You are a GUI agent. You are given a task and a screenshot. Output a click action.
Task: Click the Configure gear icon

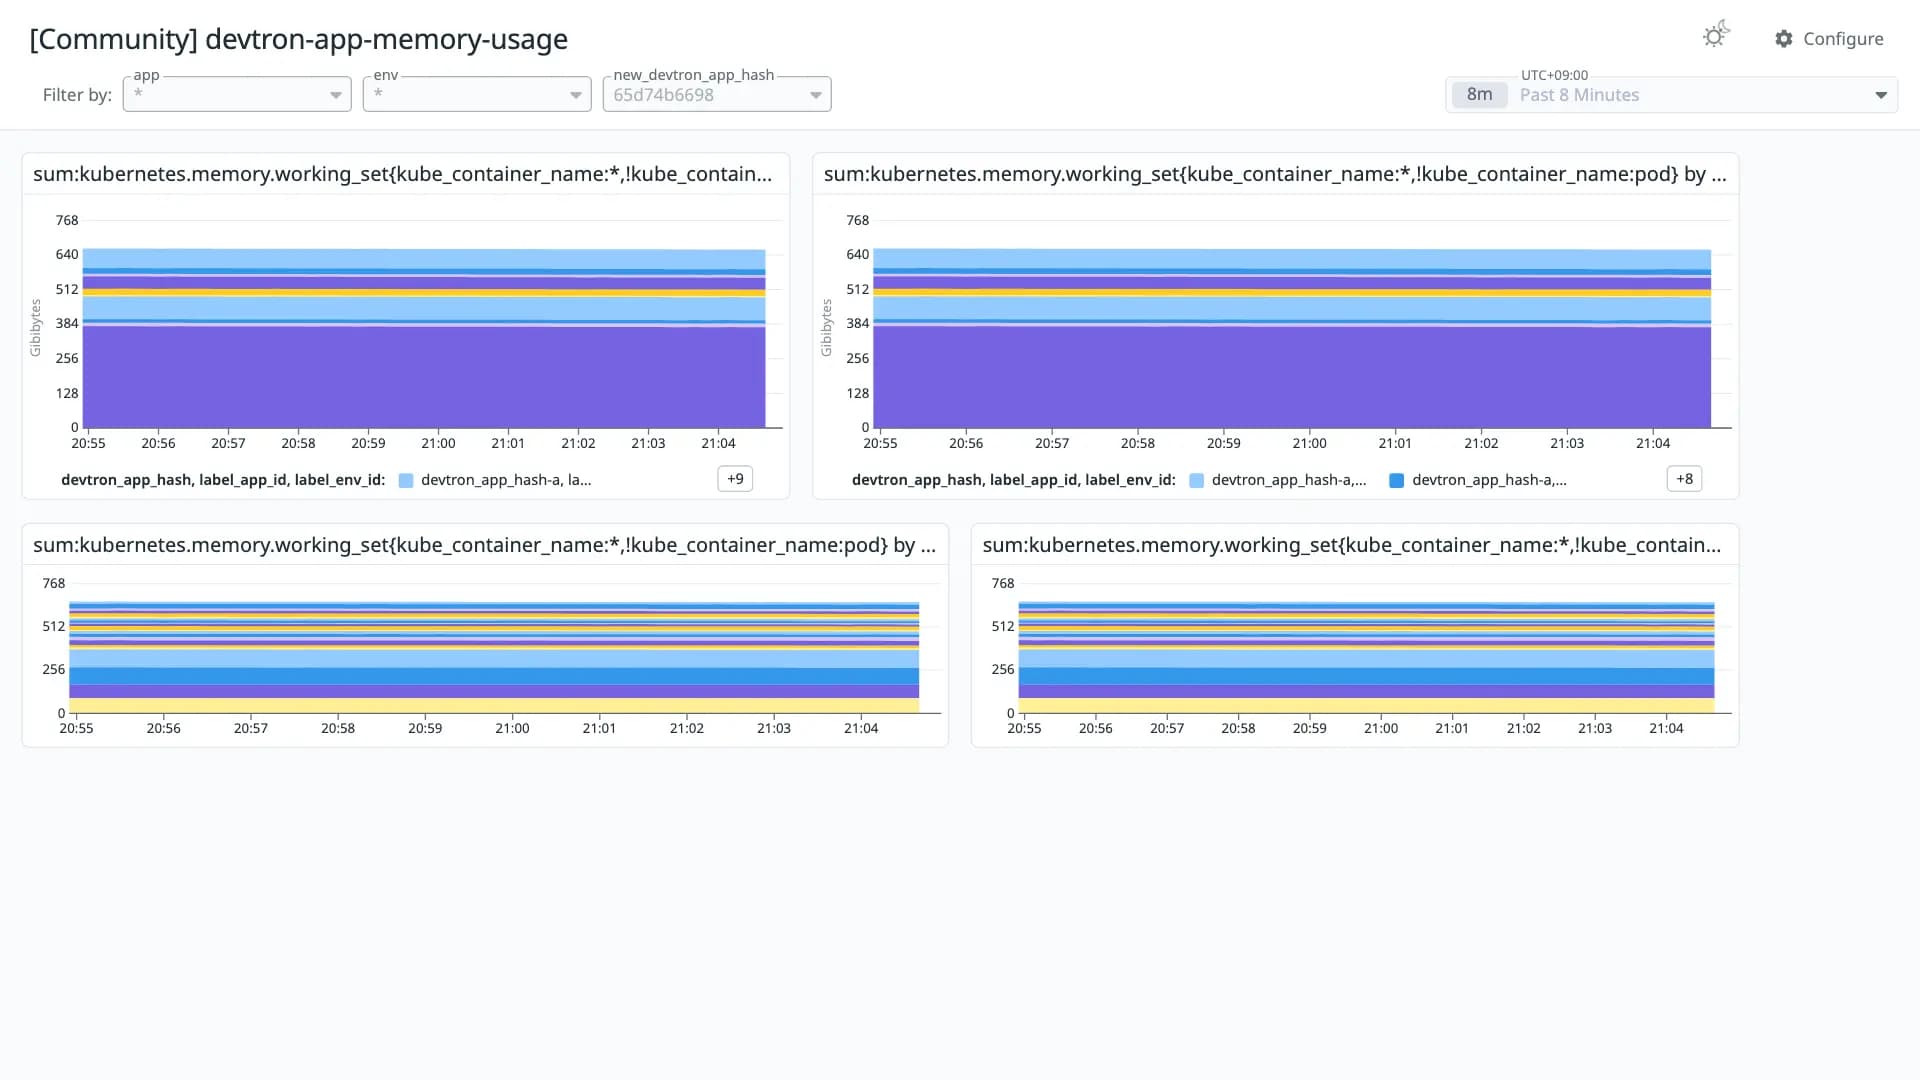click(x=1784, y=39)
